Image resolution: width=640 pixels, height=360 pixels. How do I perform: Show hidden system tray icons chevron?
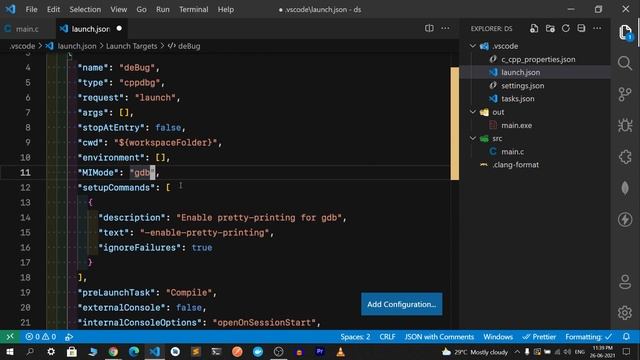point(517,351)
